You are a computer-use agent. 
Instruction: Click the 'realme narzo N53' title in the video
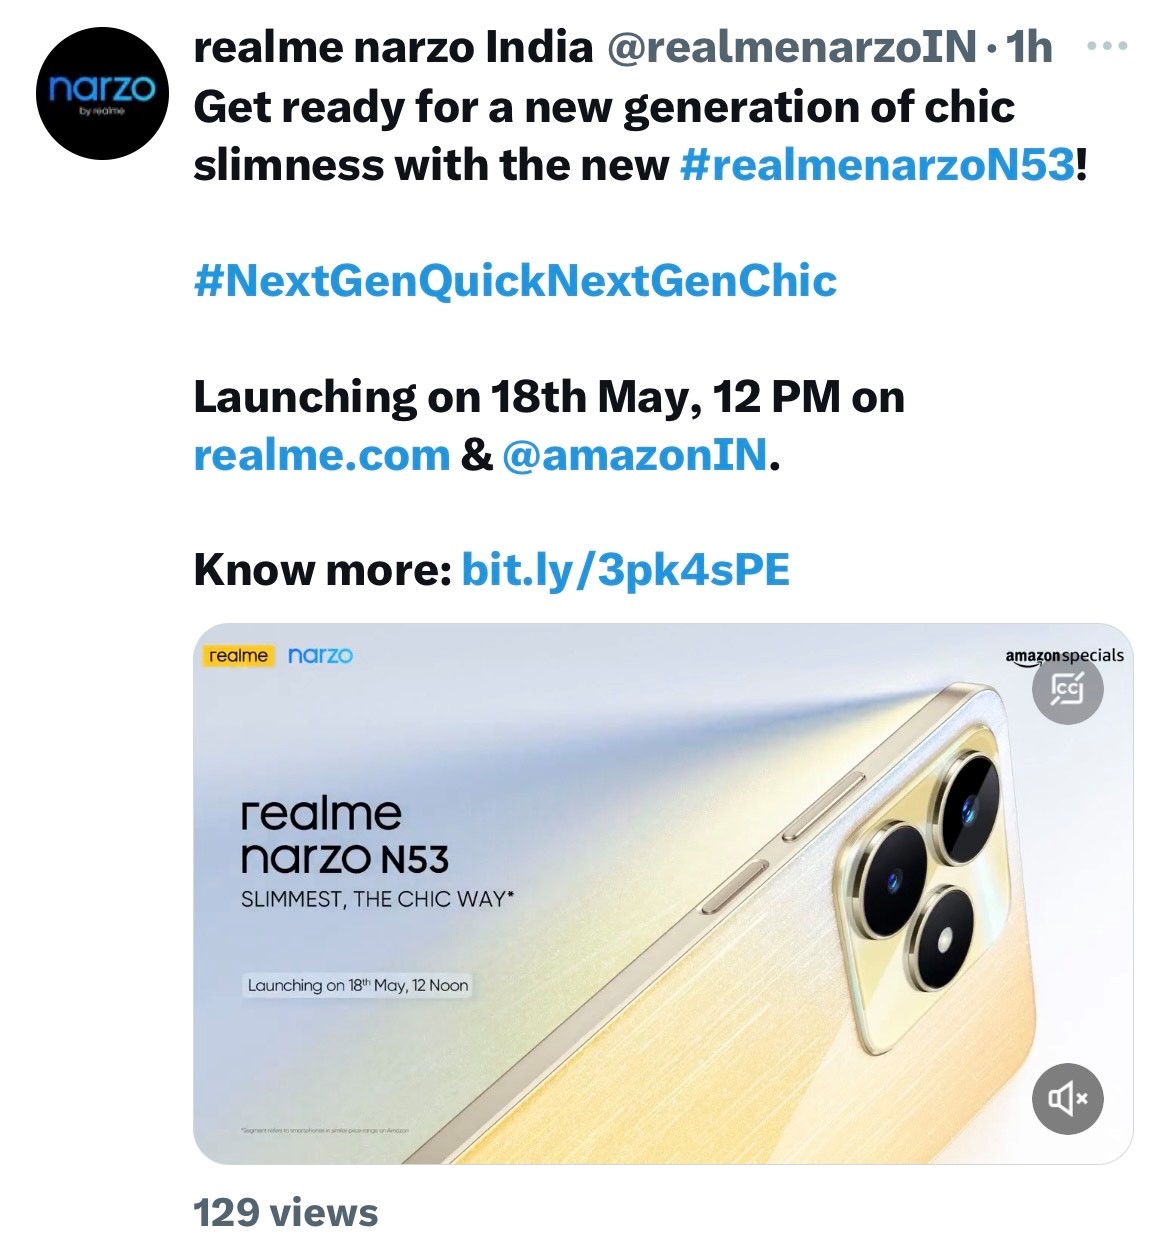(x=344, y=837)
